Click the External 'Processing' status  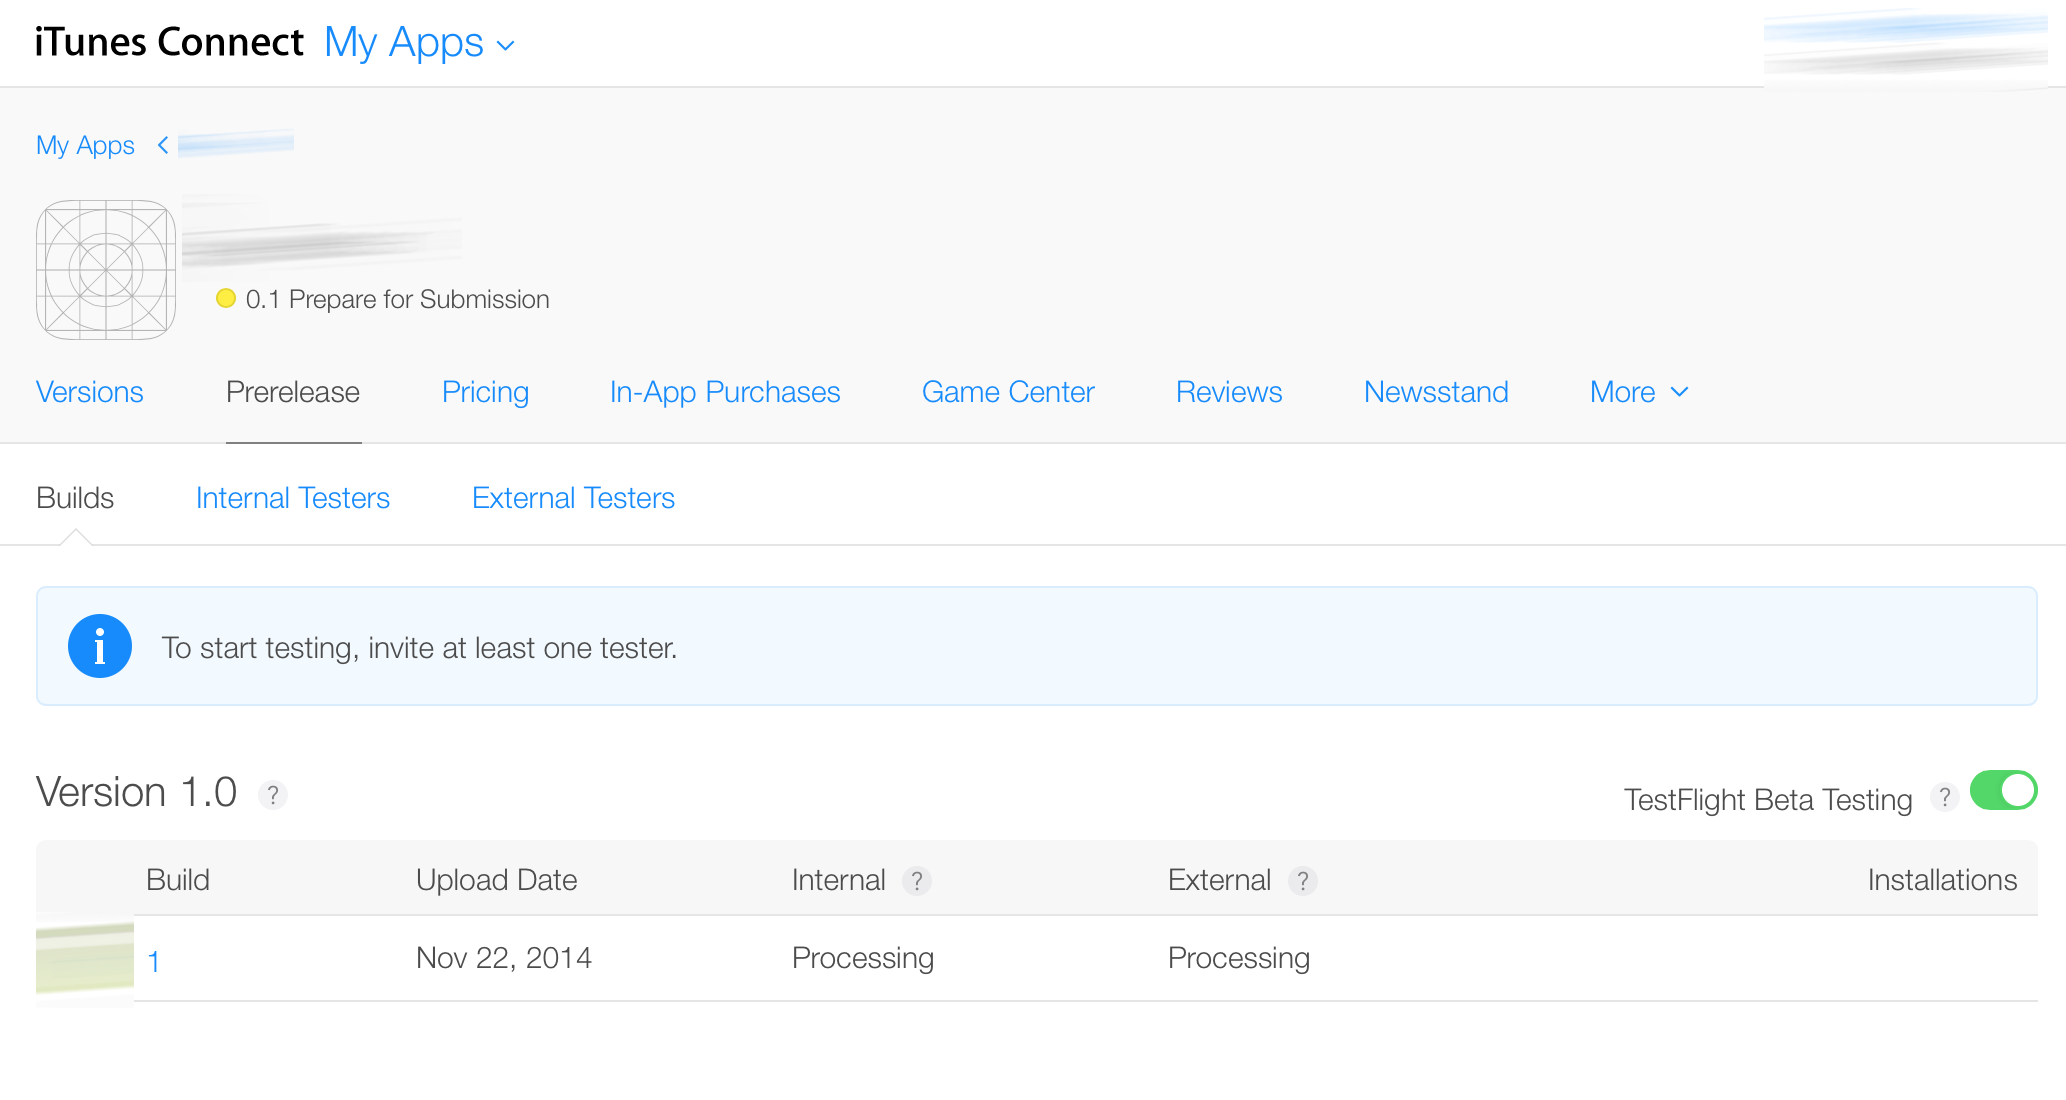click(x=1239, y=958)
